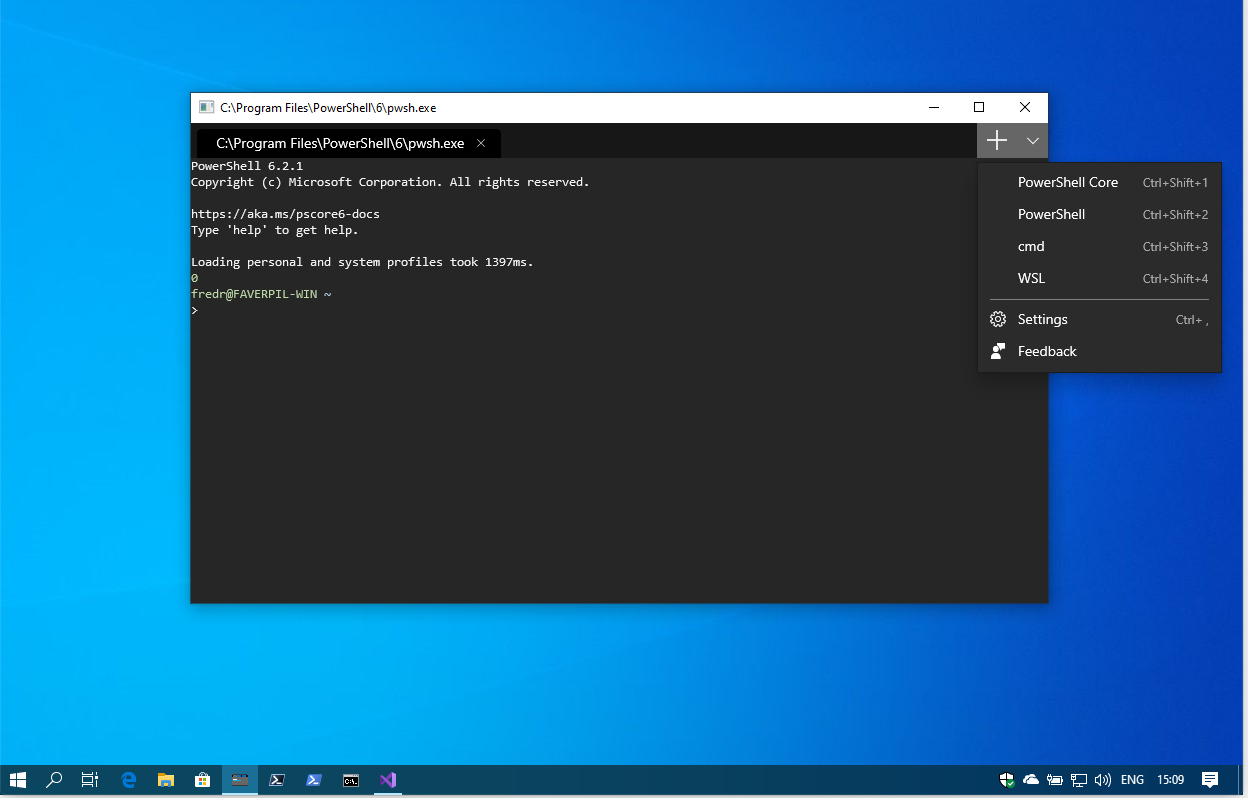Viewport: 1248px width, 798px height.
Task: Choose cmd in the dropdown menu
Action: click(1031, 246)
